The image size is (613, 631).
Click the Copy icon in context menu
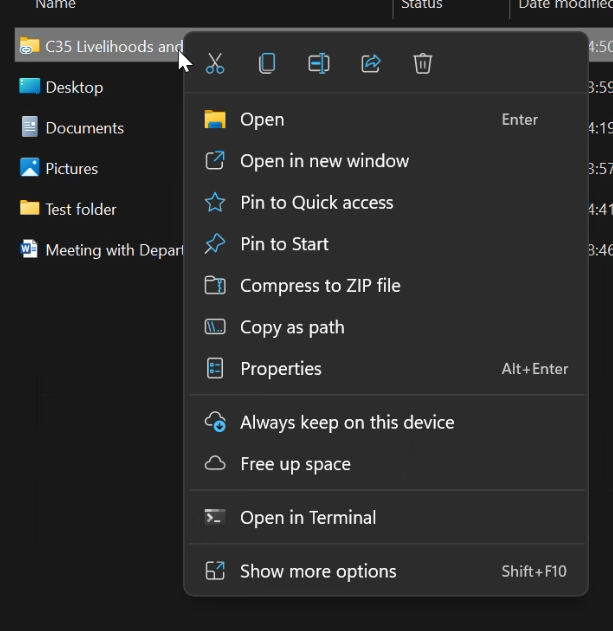pyautogui.click(x=267, y=64)
